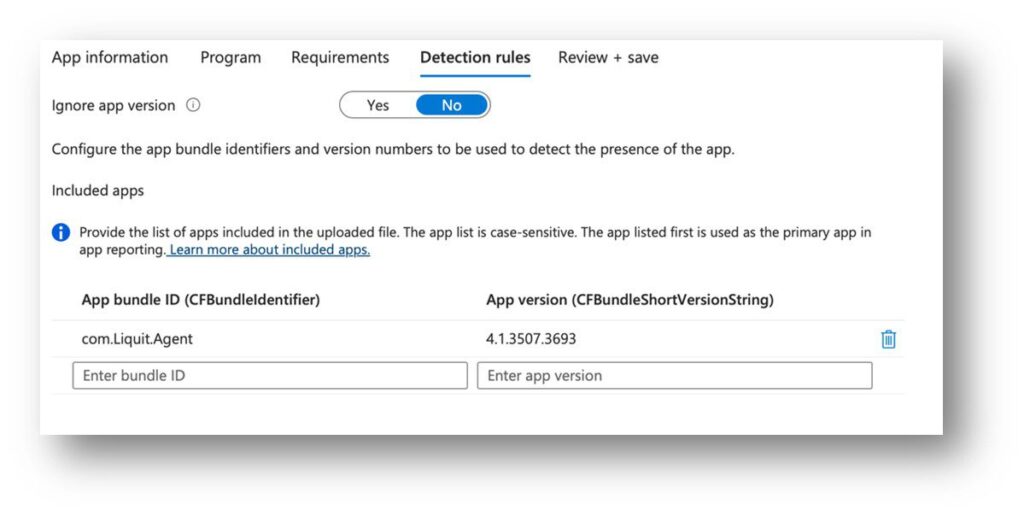Screen dimensions: 1024x516
Task: Delete the com.Liquit.Agent entry with trash icon
Action: (888, 339)
